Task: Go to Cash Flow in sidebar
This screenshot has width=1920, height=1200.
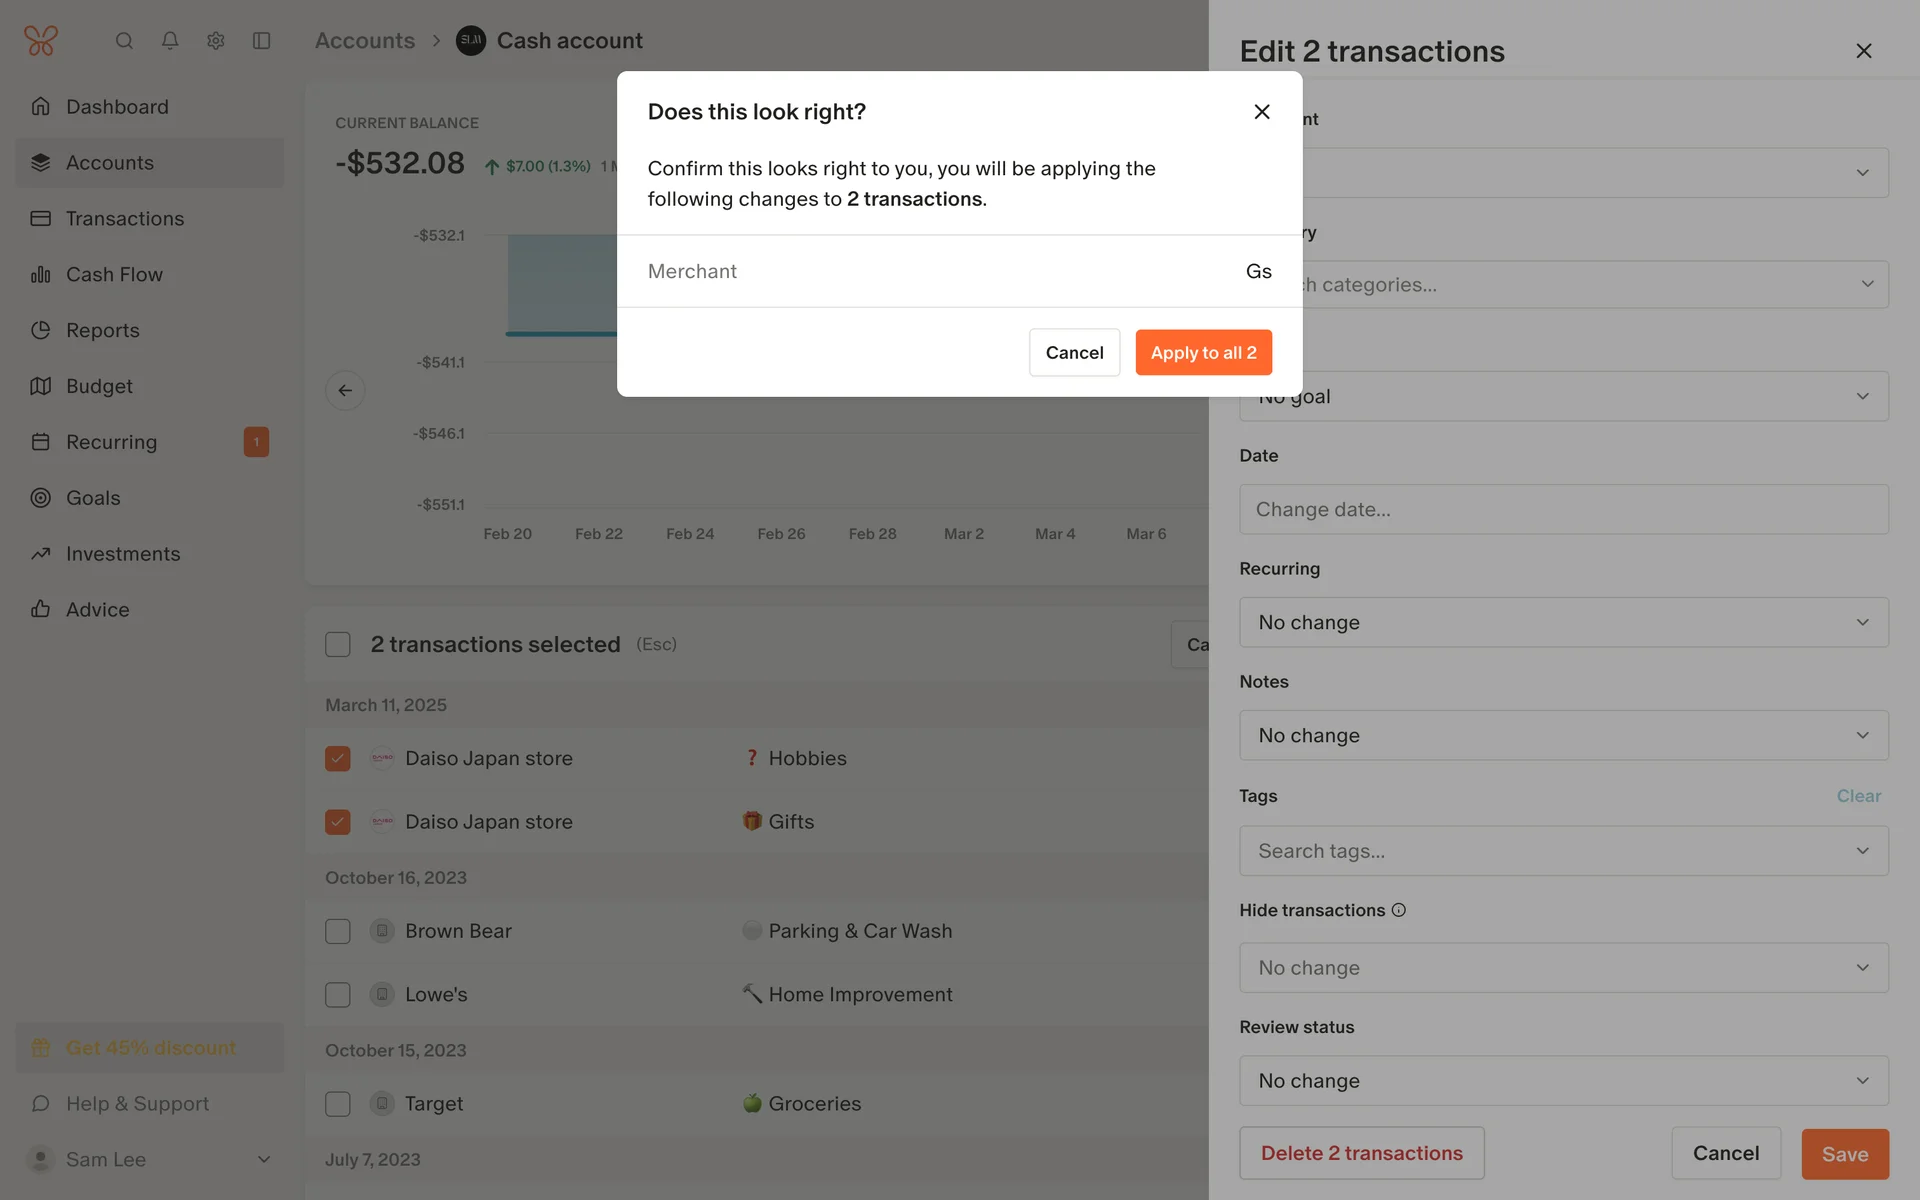Action: coord(114,275)
